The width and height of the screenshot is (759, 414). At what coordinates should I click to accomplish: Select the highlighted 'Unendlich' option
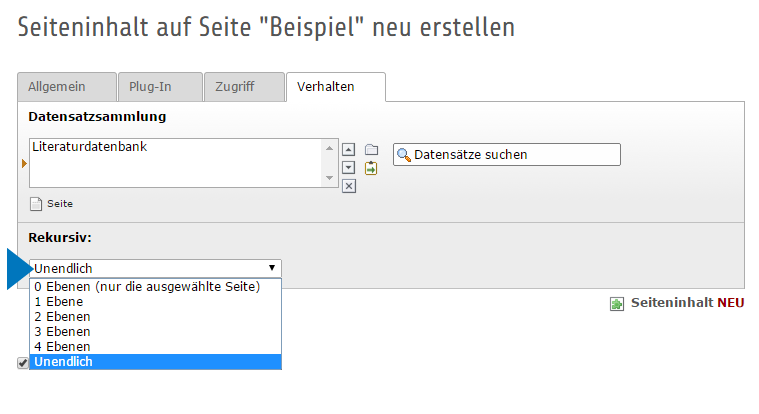64,361
